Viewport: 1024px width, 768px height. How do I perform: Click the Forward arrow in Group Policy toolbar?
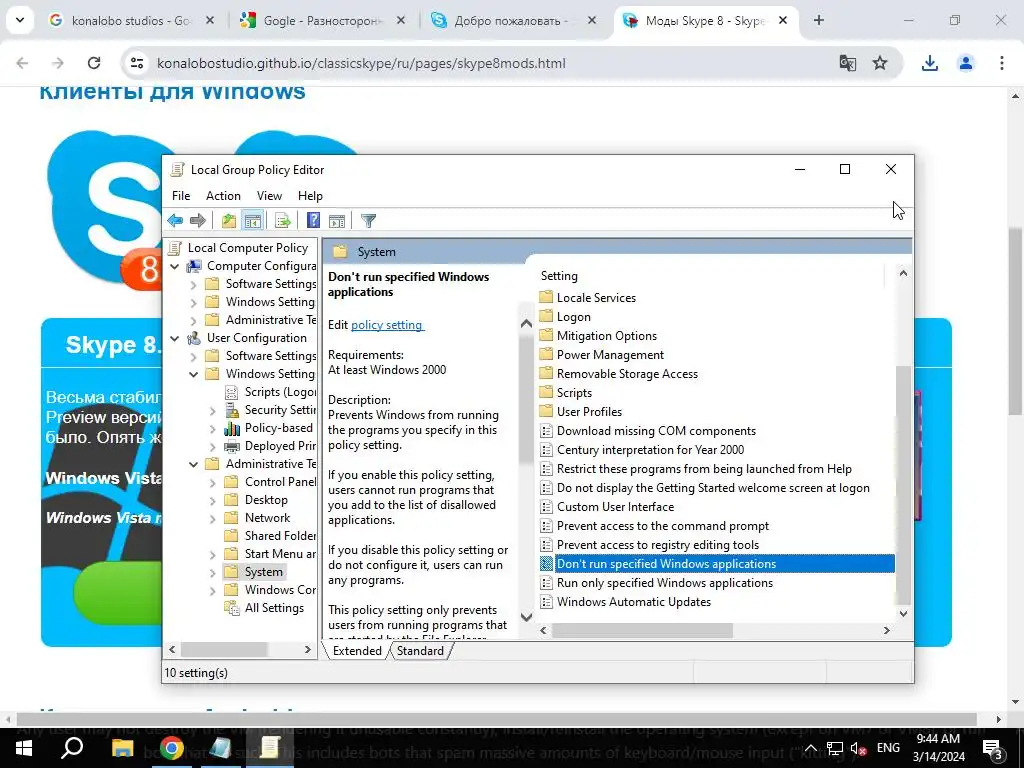pos(197,221)
